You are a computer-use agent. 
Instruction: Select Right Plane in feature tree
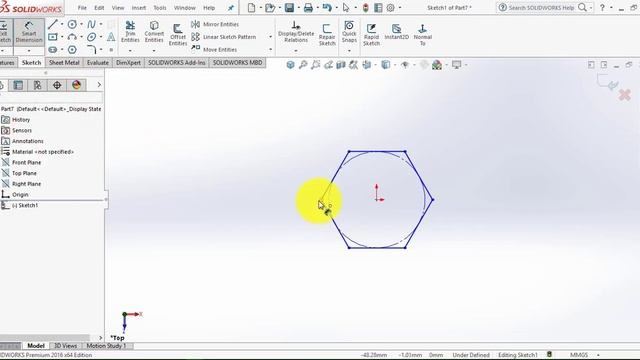tap(27, 184)
